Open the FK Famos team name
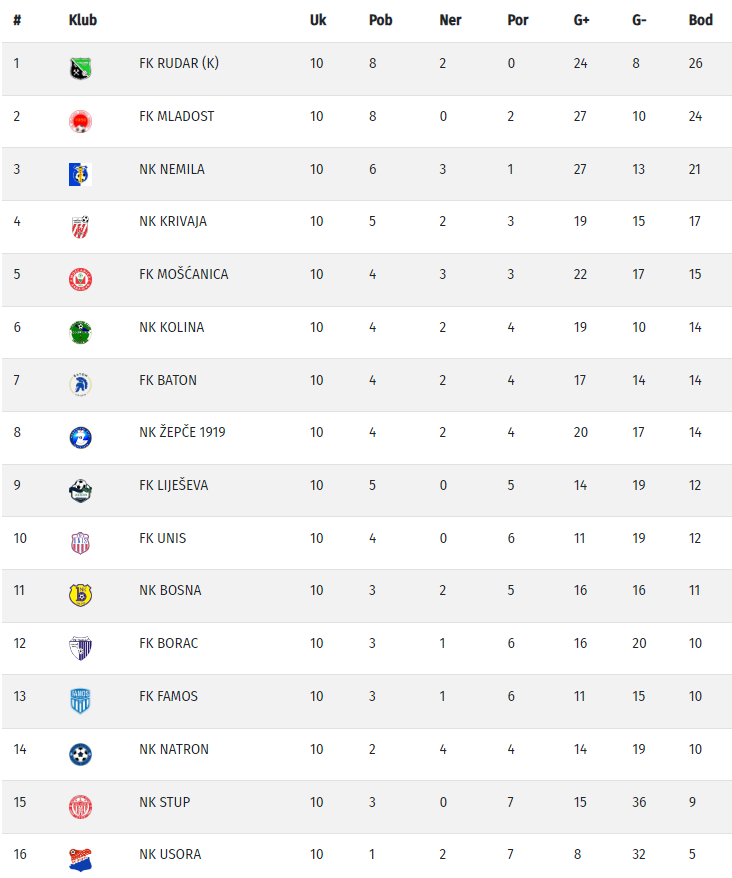Image resolution: width=732 pixels, height=878 pixels. [x=168, y=696]
